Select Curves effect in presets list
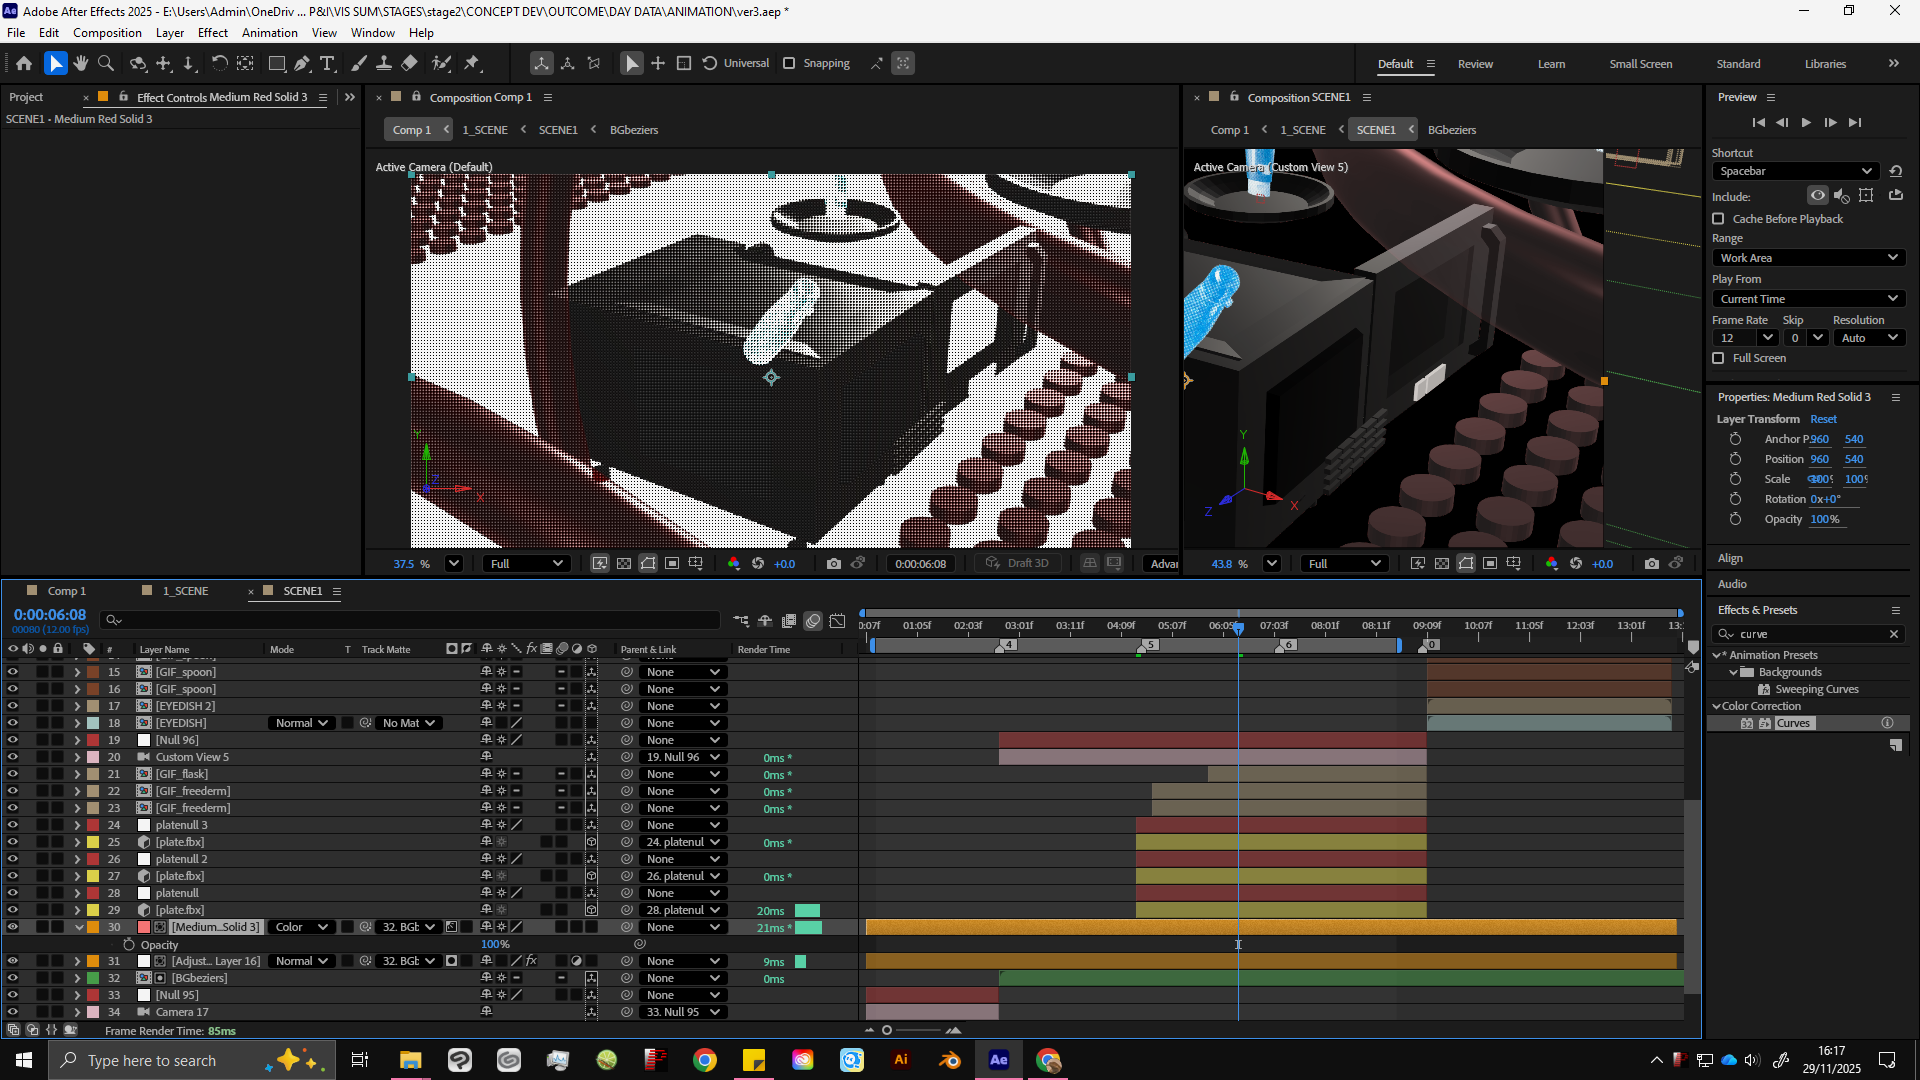The width and height of the screenshot is (1920, 1080). tap(1793, 723)
